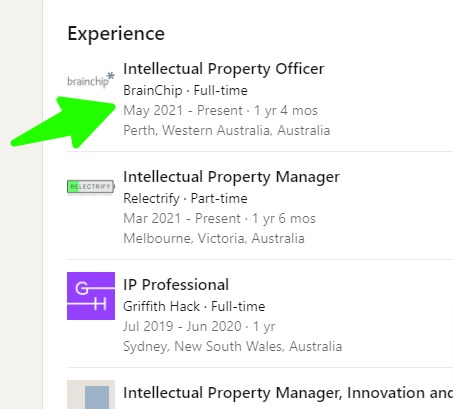Open the BrainChip company logo
This screenshot has width=453, height=409.
[x=91, y=80]
